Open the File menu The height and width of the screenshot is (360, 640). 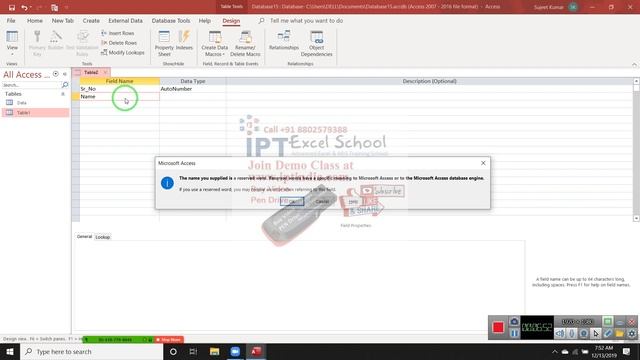click(11, 20)
